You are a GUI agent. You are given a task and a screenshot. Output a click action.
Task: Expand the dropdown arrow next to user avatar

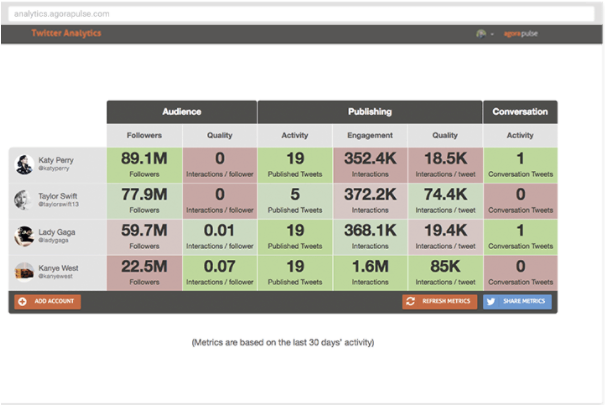pos(492,34)
